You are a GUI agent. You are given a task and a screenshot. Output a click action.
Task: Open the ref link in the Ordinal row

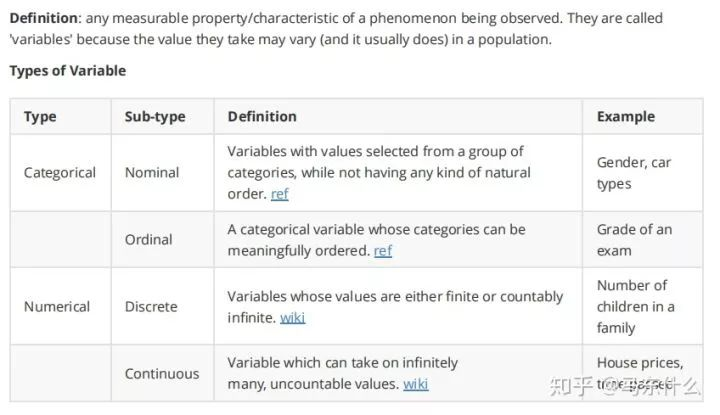point(383,251)
